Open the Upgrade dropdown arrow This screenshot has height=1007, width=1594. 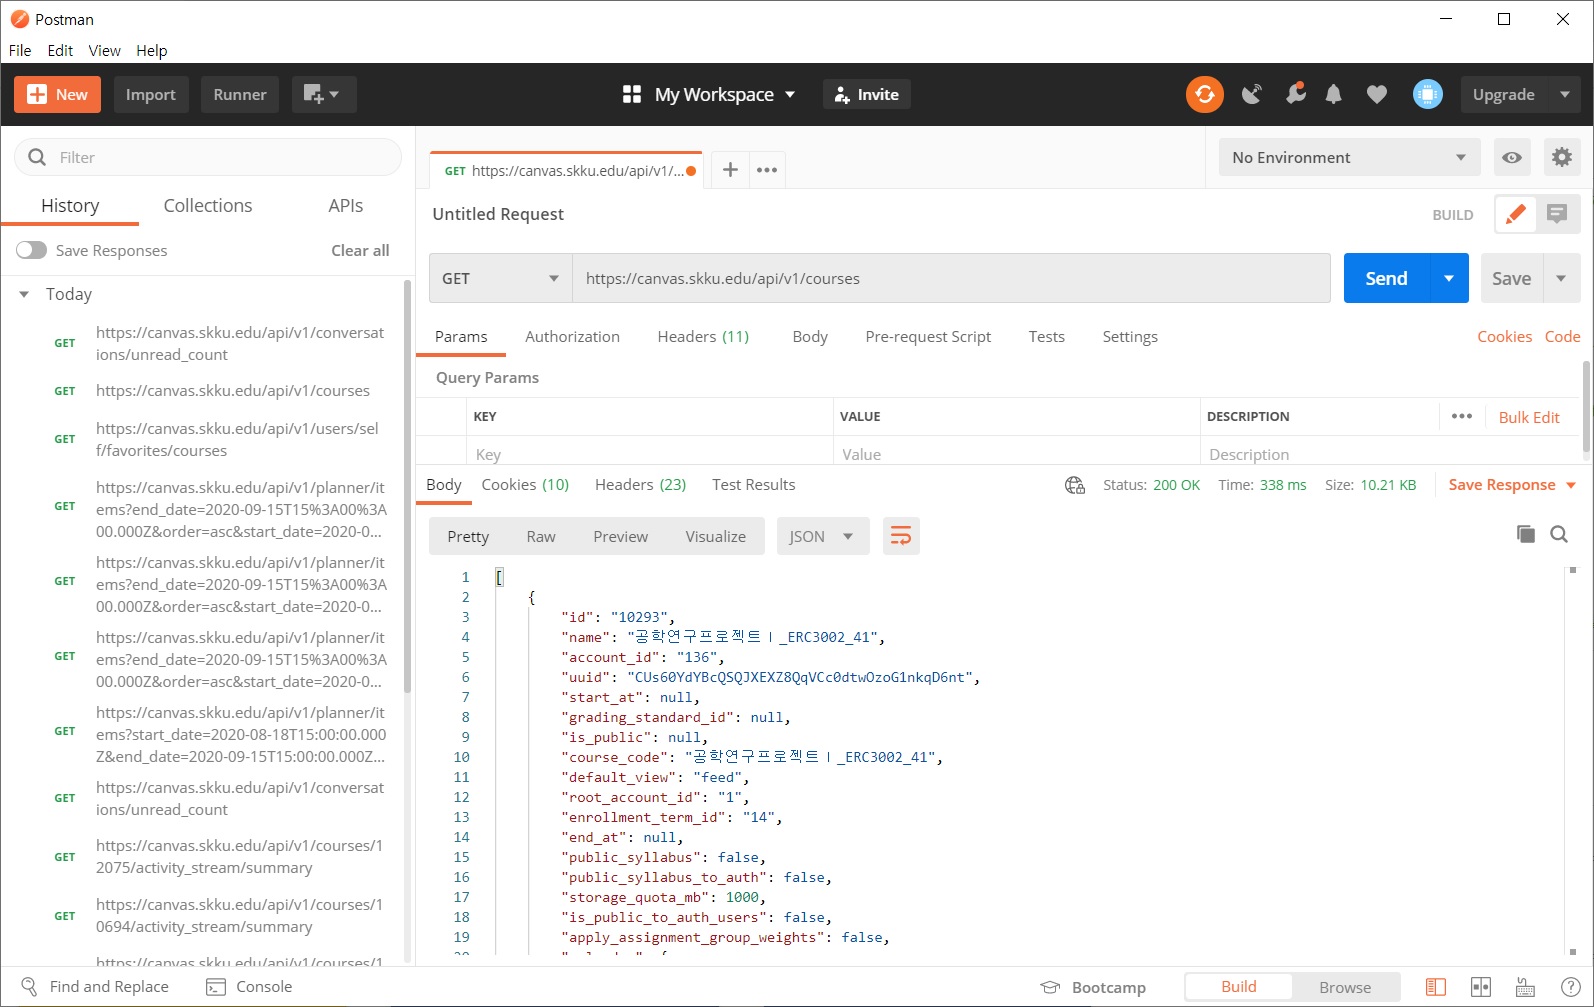coord(1565,94)
